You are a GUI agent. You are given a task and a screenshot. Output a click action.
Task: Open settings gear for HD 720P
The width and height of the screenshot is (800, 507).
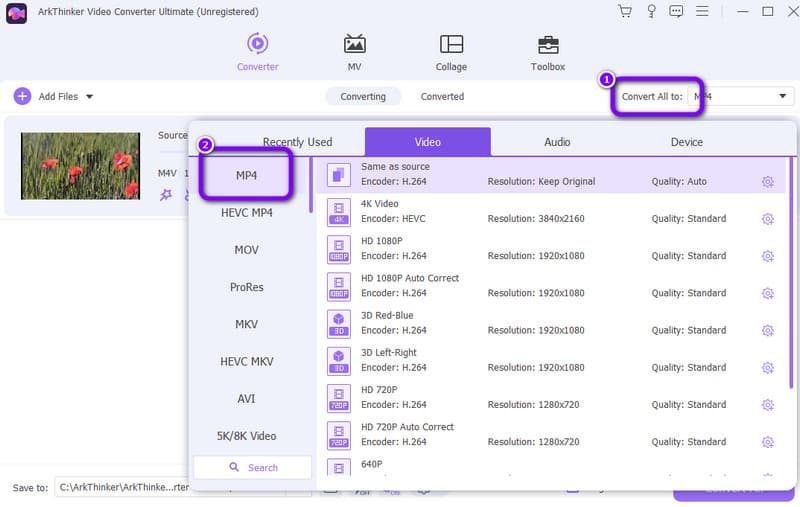click(767, 405)
